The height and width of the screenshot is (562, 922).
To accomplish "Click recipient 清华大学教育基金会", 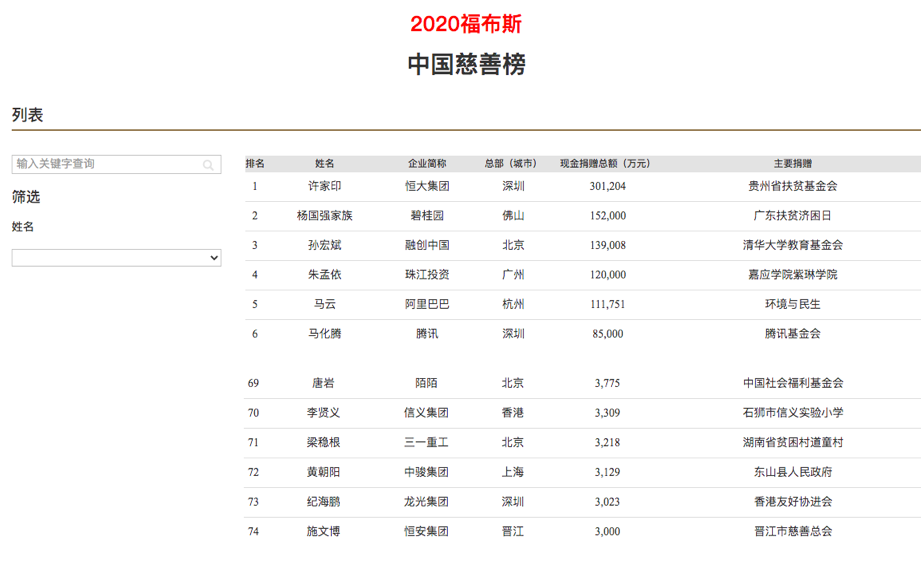I will (x=793, y=245).
